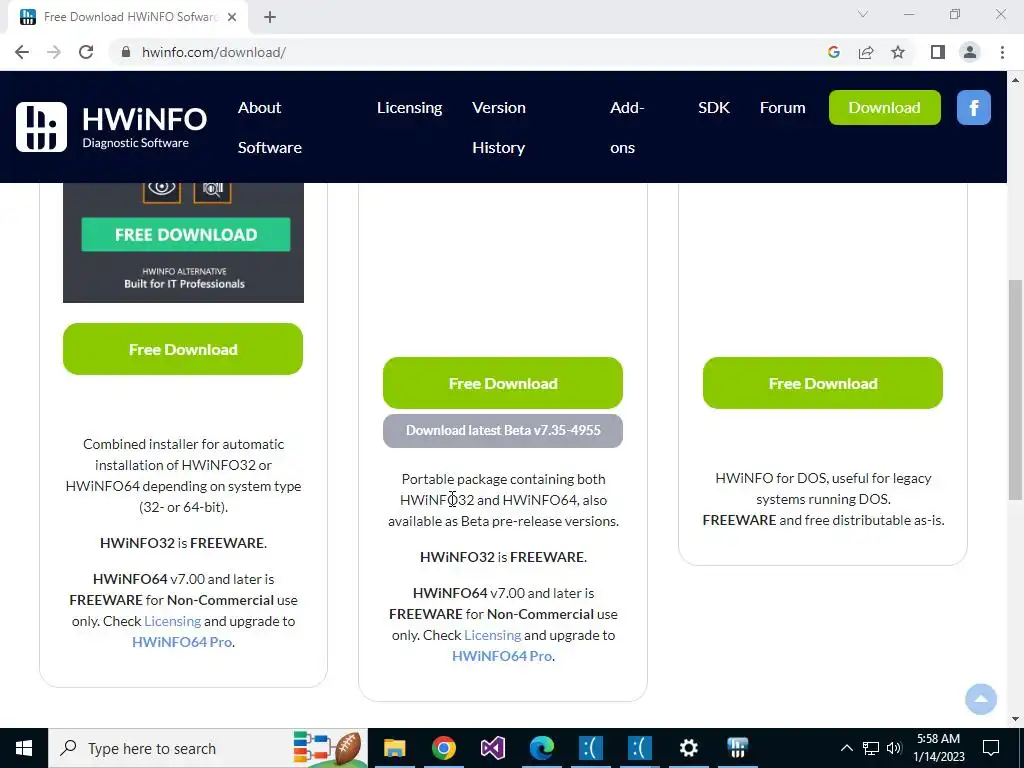The image size is (1024, 768).
Task: Click the volume speaker tray icon
Action: pos(894,748)
